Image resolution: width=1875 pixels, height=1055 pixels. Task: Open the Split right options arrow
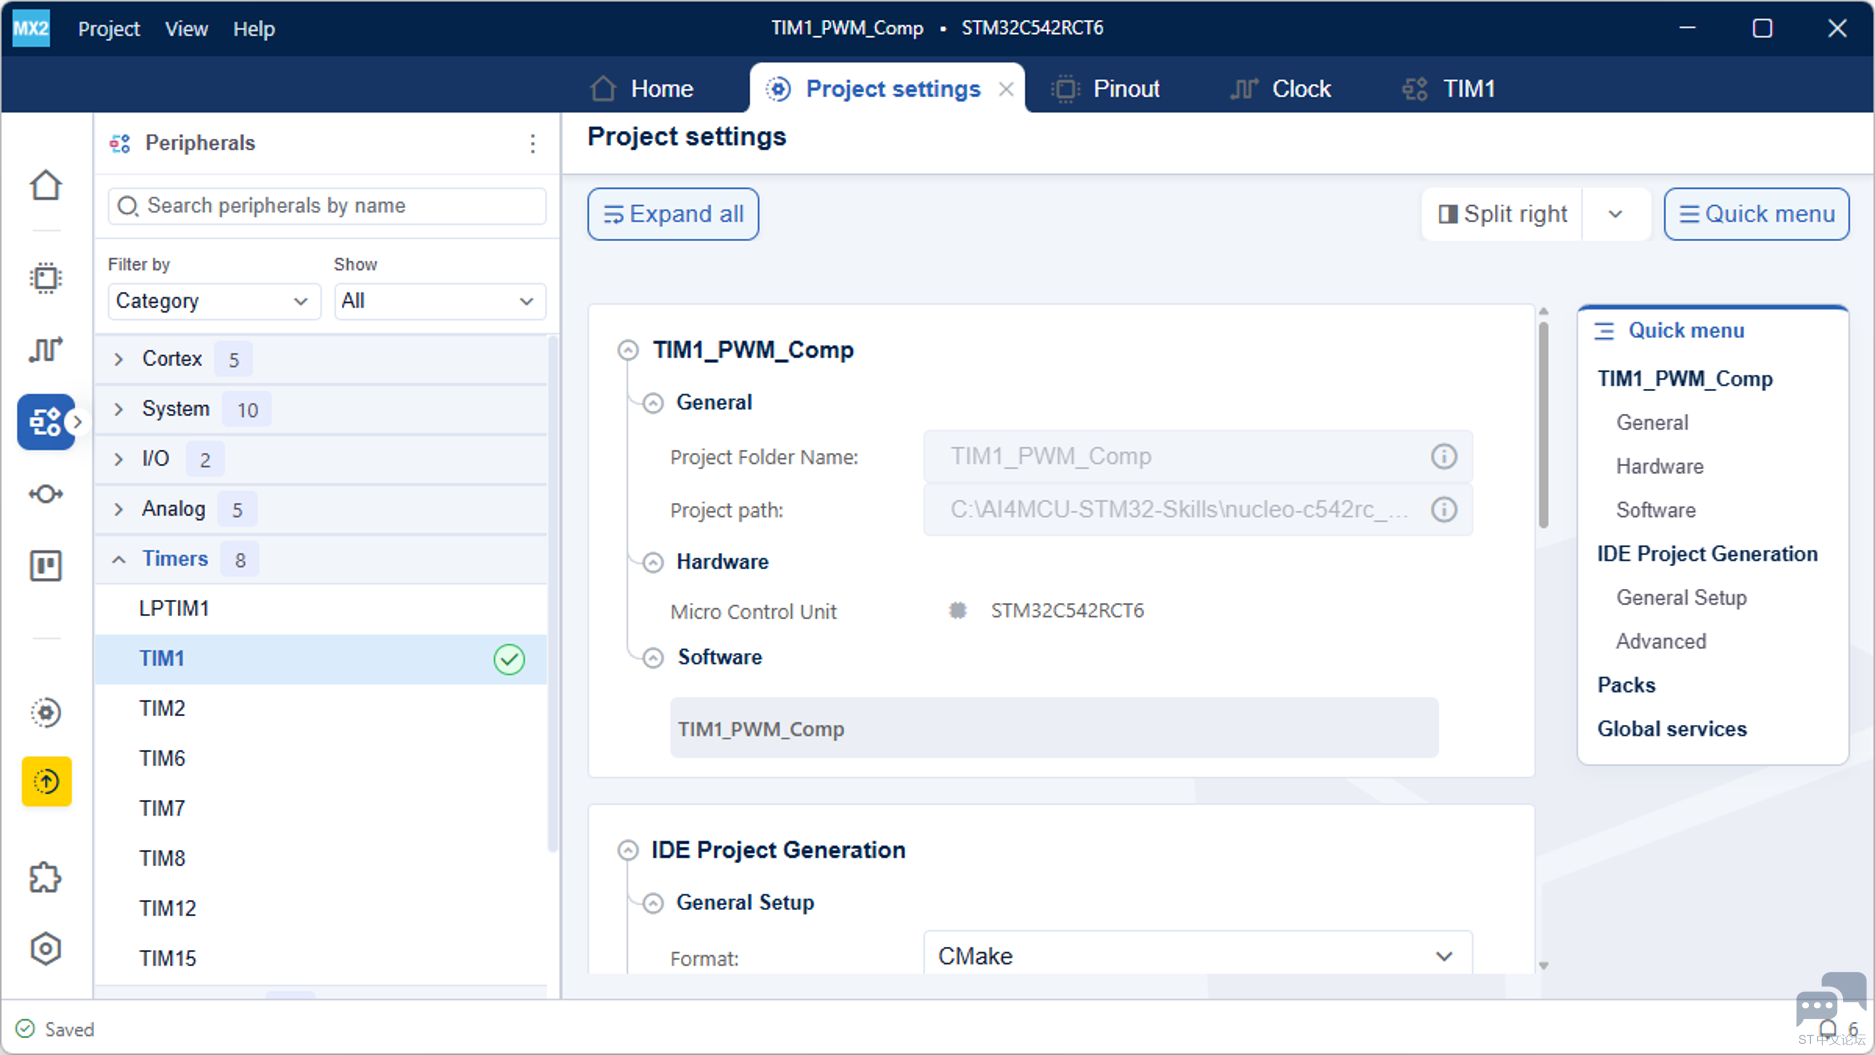click(x=1615, y=214)
